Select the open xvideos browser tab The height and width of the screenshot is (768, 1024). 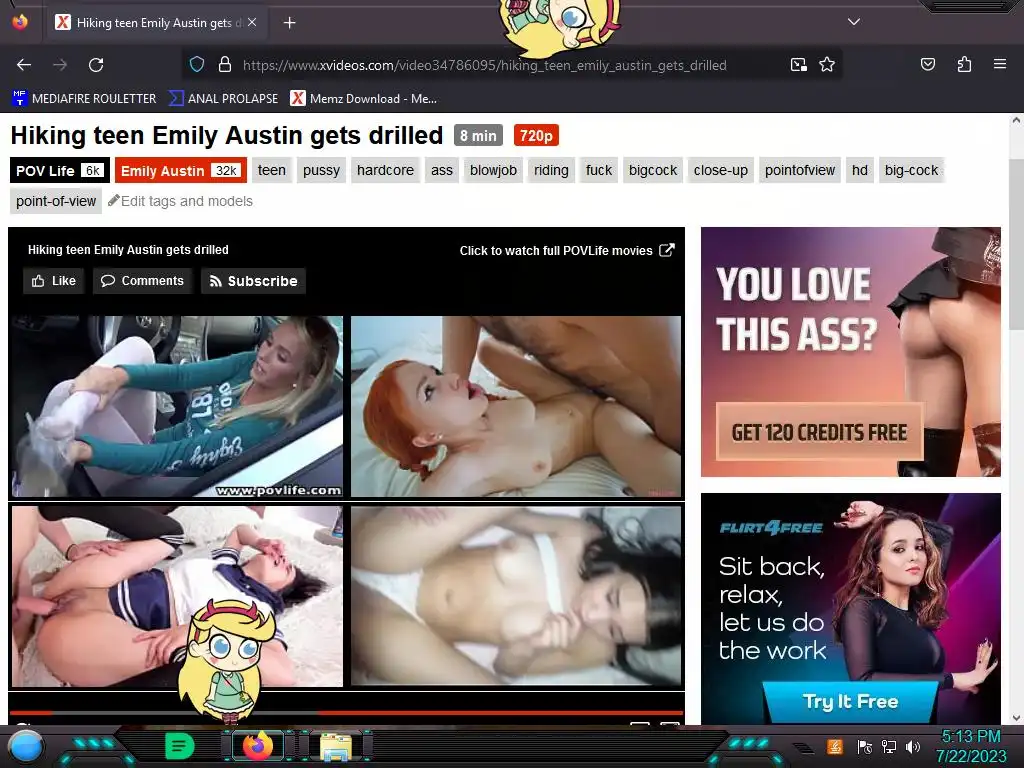pyautogui.click(x=157, y=23)
